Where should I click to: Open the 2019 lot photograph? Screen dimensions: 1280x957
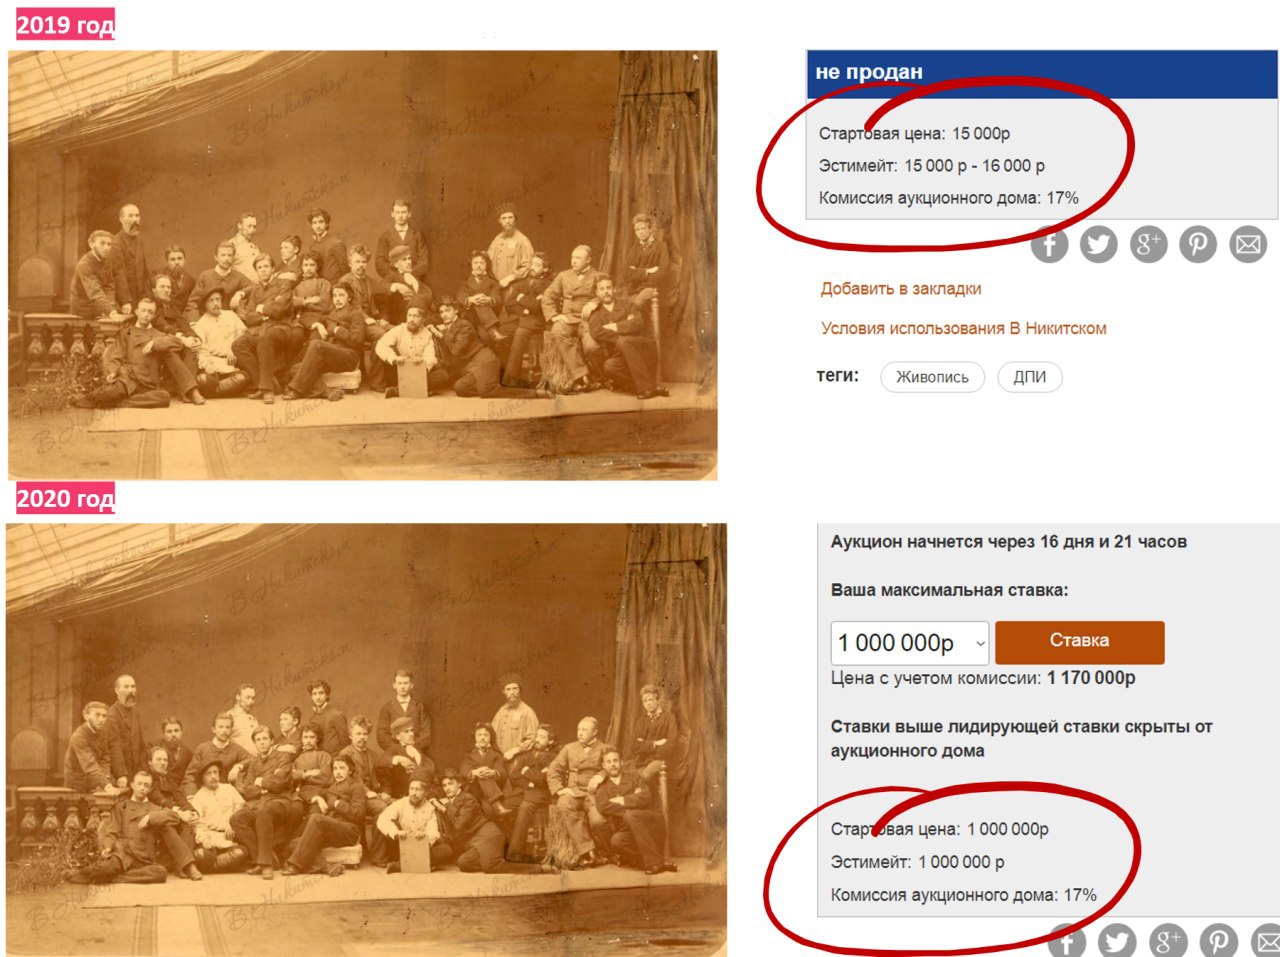[363, 265]
